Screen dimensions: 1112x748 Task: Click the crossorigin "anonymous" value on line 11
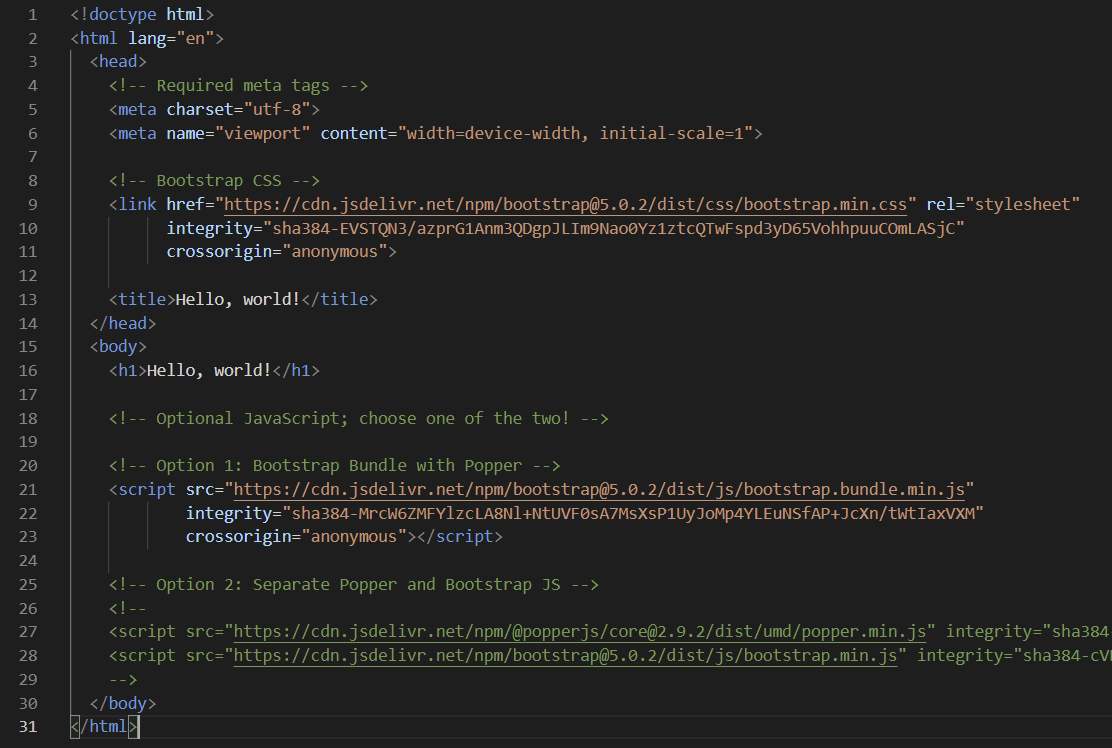(338, 252)
